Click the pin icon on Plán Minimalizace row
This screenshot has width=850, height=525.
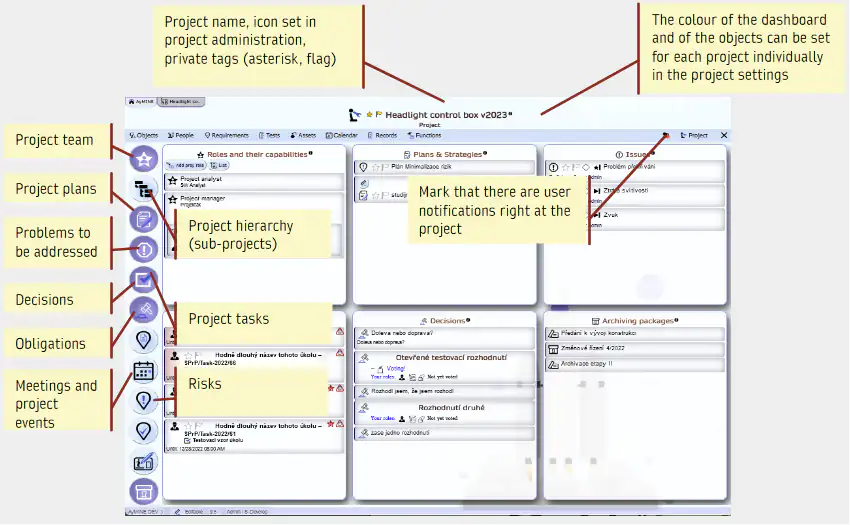tap(364, 167)
